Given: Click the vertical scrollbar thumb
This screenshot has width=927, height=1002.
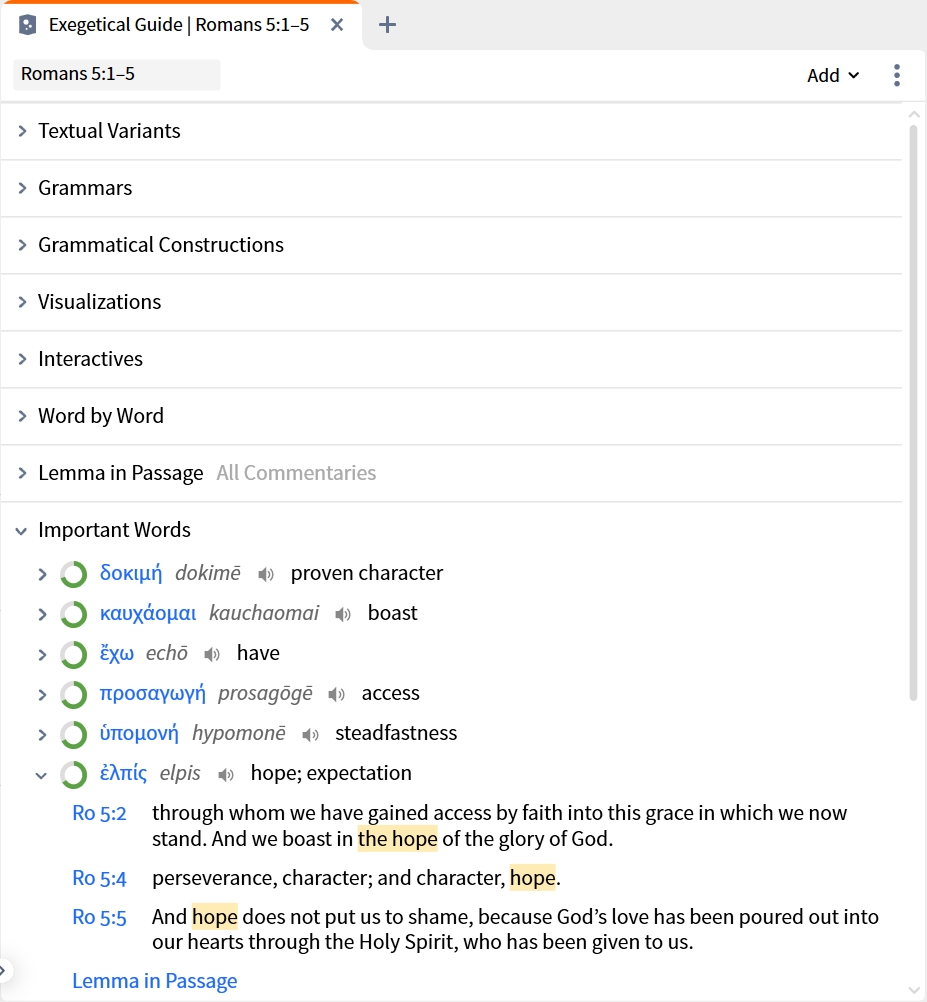Looking at the screenshot, I should click(914, 413).
